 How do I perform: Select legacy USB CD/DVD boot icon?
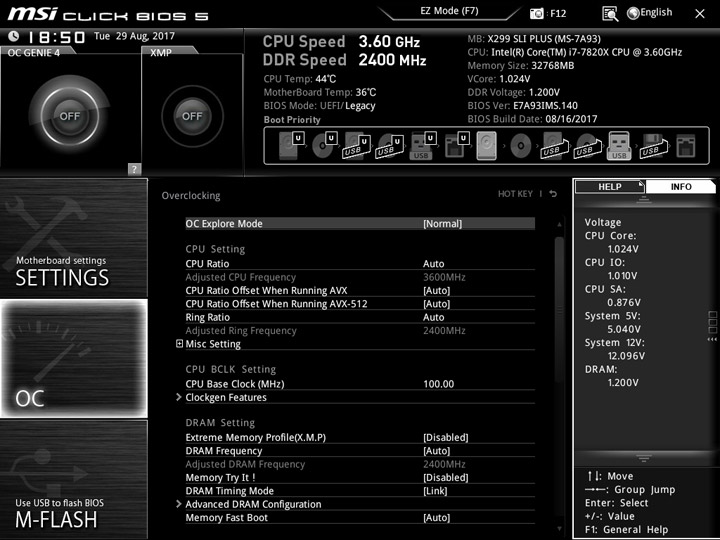pyautogui.click(x=587, y=146)
